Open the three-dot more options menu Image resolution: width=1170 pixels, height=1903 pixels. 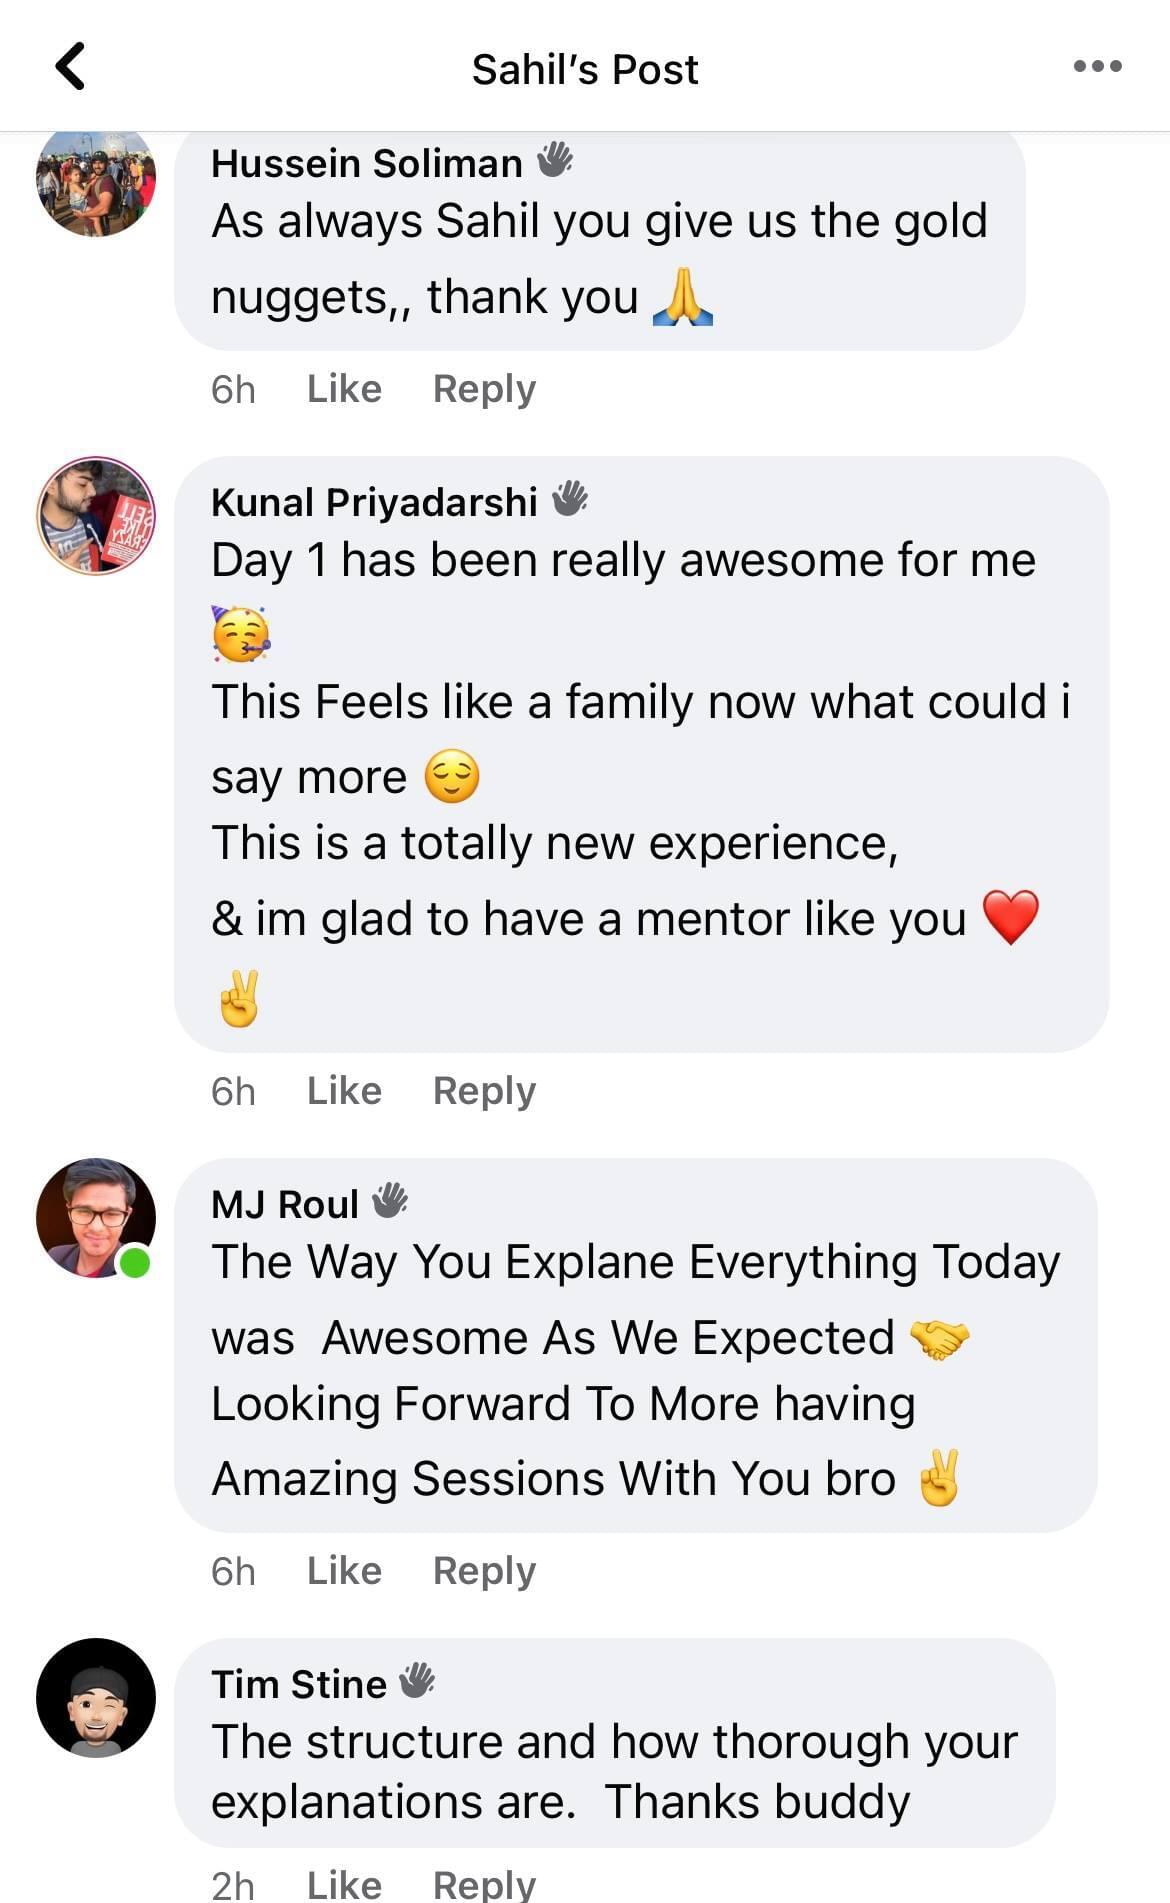pyautogui.click(x=1097, y=67)
